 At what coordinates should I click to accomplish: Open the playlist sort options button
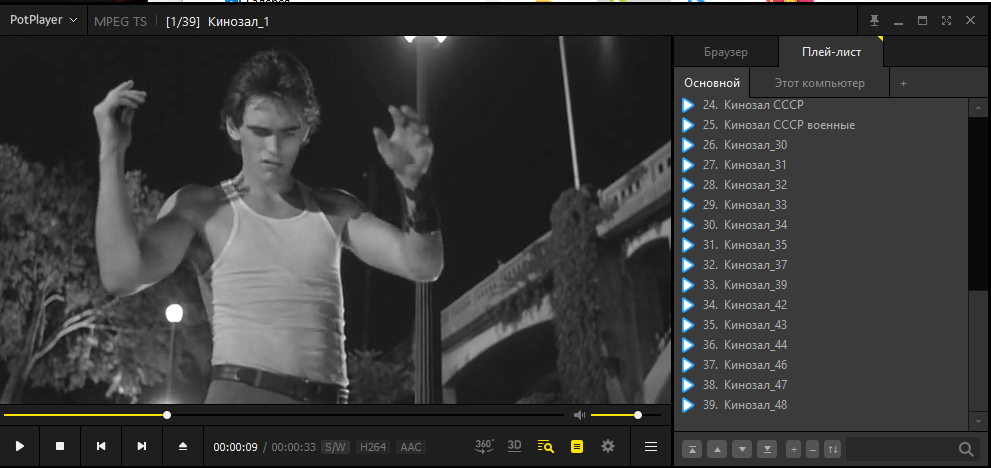(834, 450)
